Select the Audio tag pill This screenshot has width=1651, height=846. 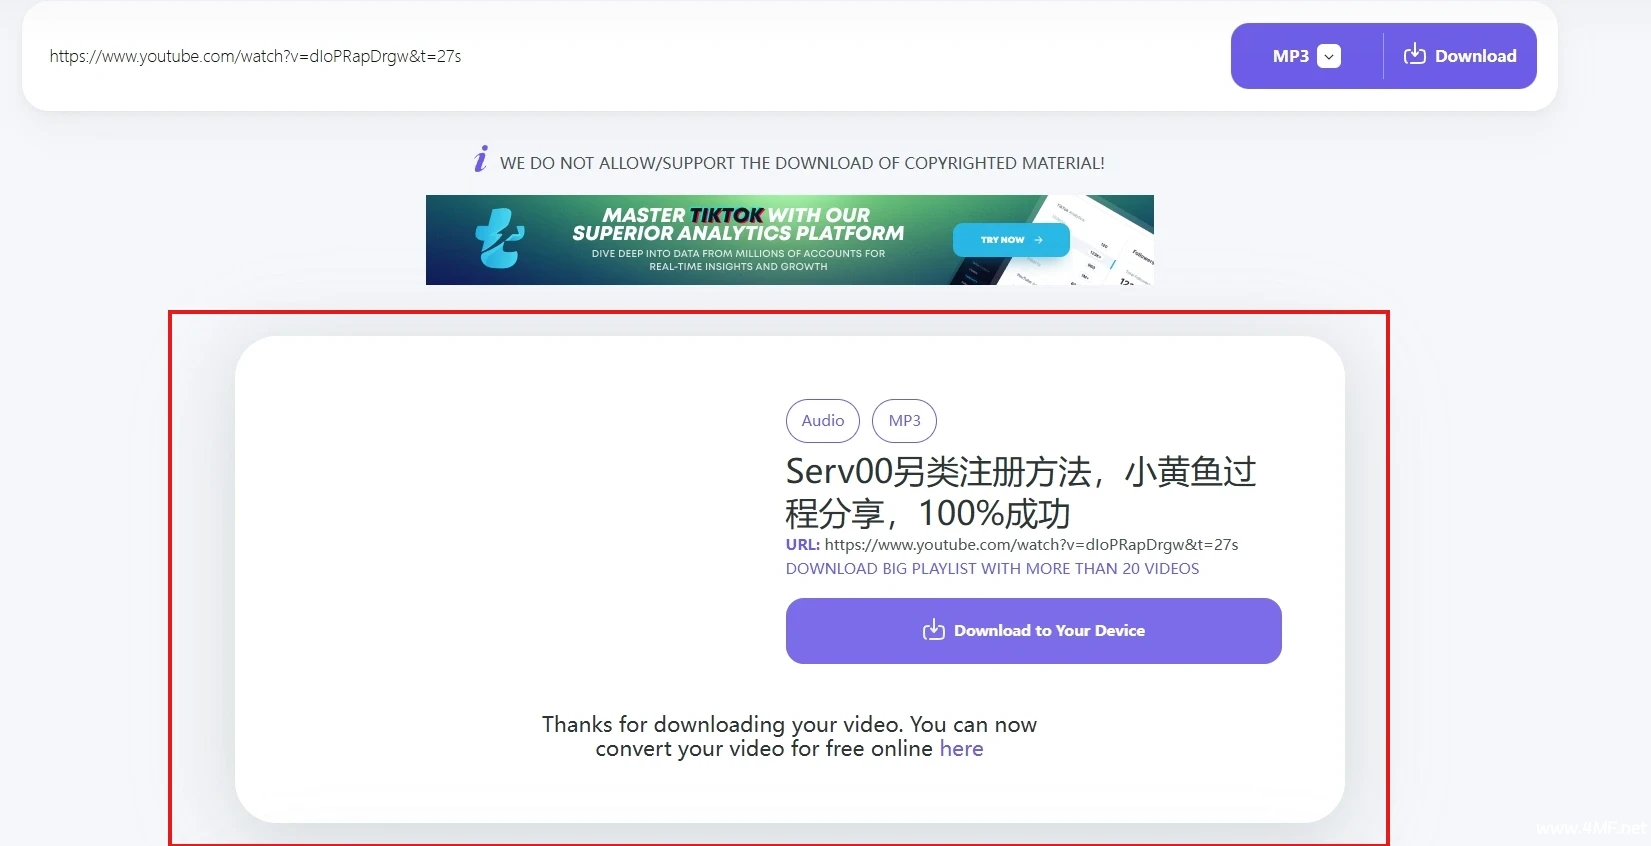[822, 421]
